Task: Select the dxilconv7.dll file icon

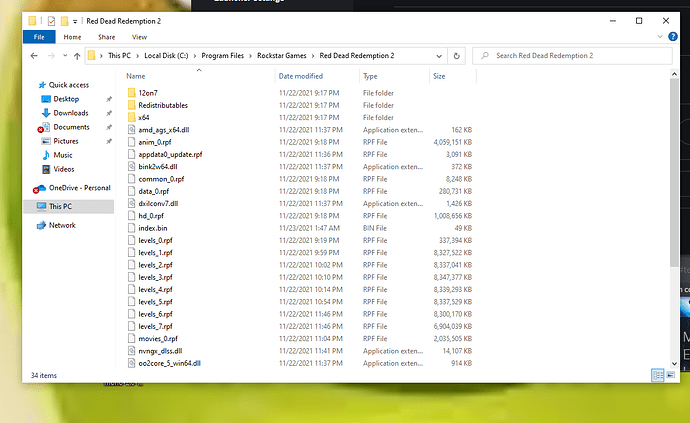Action: point(132,204)
